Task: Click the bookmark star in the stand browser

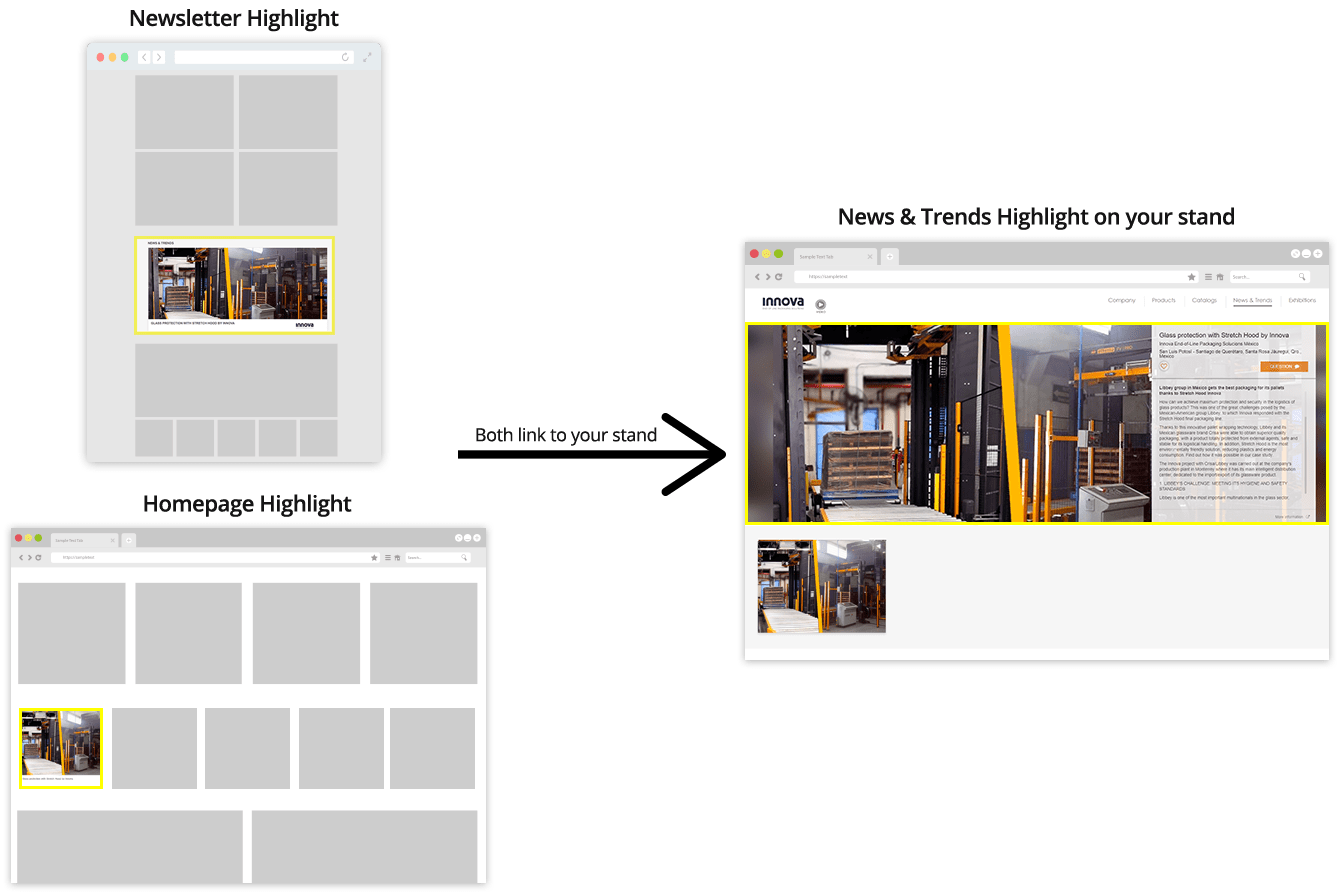Action: (x=1191, y=277)
